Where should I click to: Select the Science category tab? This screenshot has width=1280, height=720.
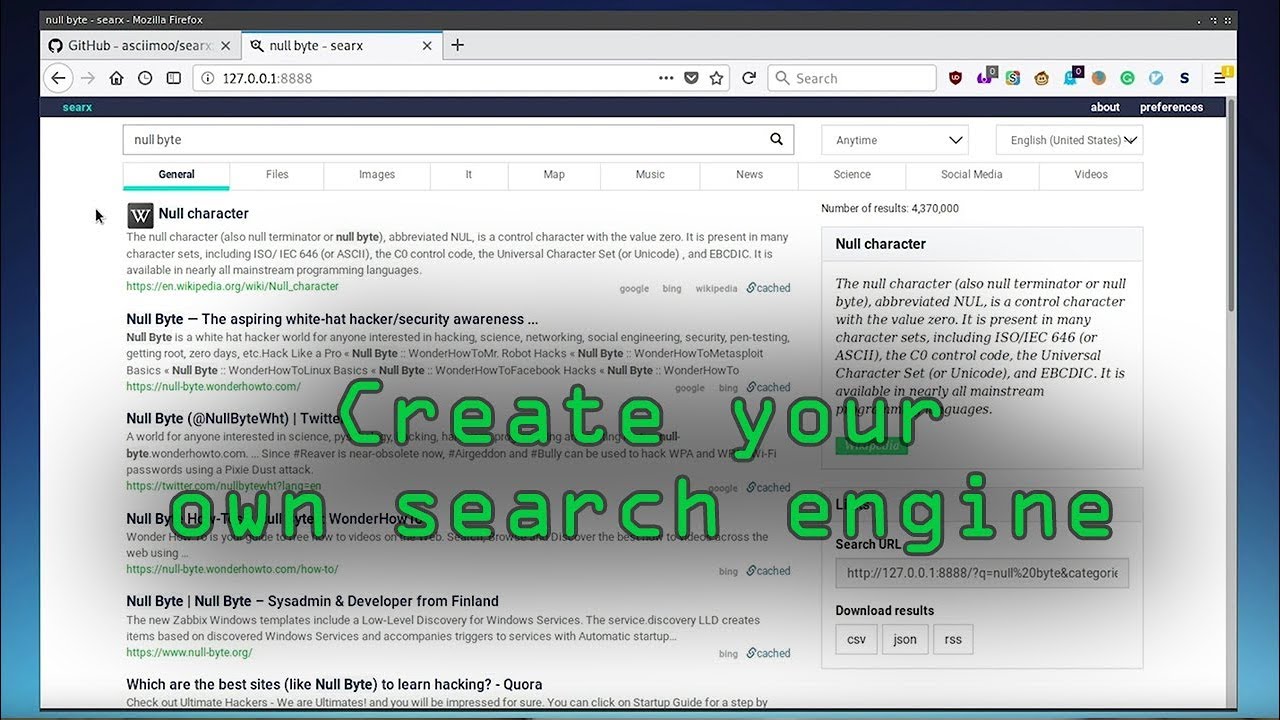[x=852, y=175]
